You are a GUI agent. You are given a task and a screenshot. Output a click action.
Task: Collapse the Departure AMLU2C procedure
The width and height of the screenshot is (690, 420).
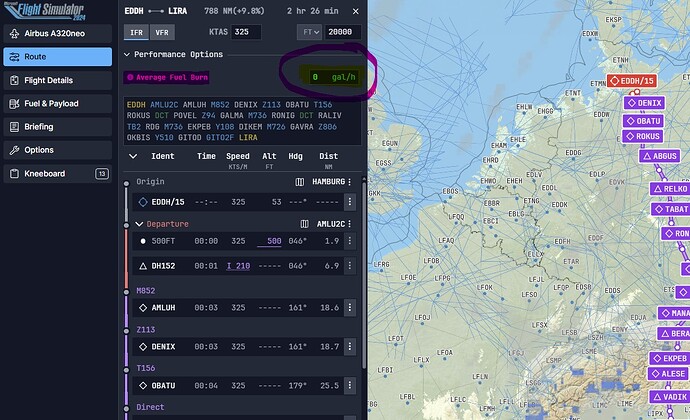(x=139, y=224)
